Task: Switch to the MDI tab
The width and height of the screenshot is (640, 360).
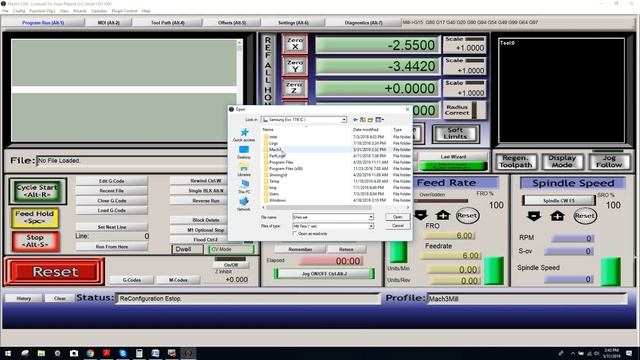Action: [109, 22]
